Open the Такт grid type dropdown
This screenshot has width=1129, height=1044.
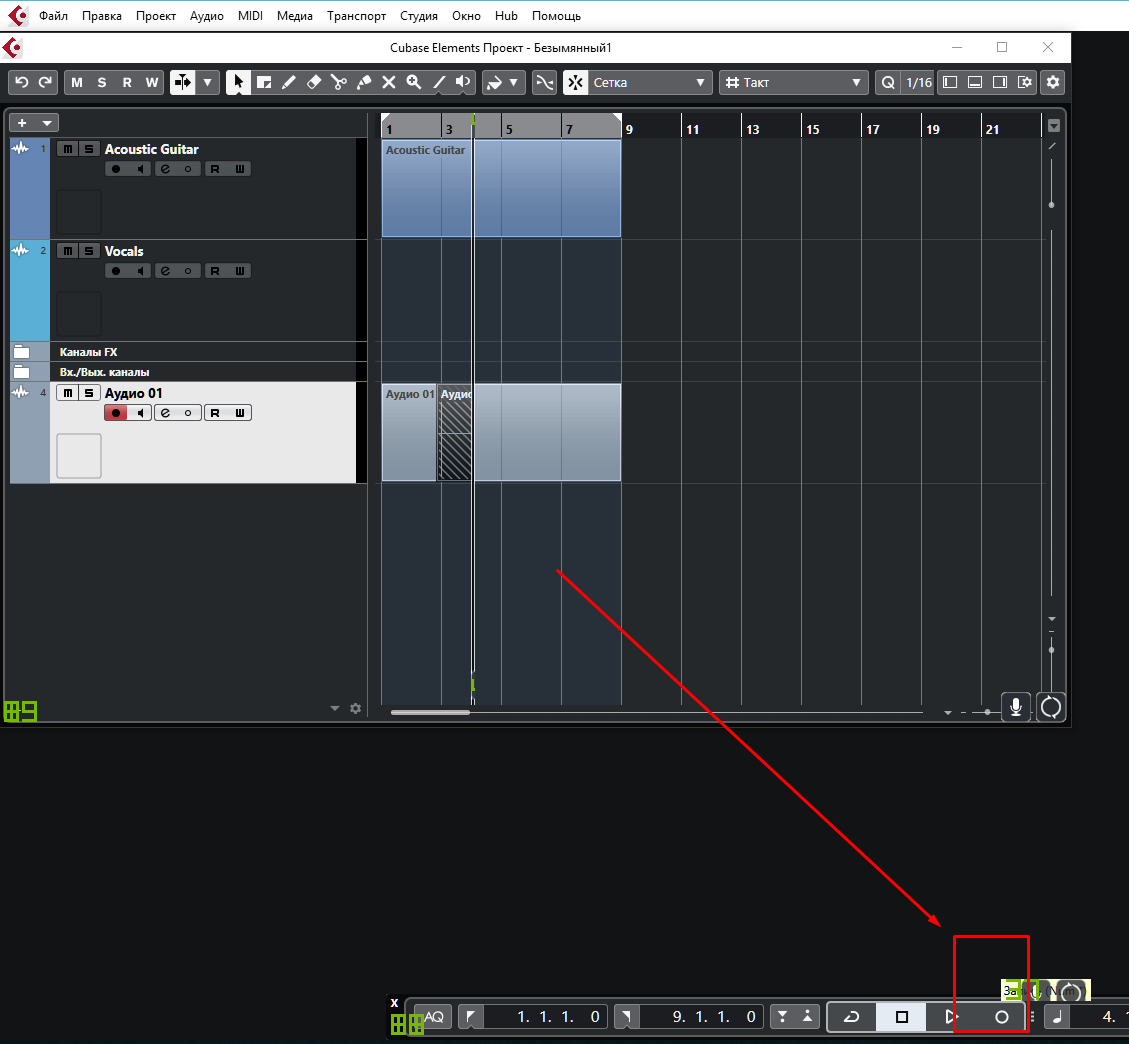[x=795, y=82]
